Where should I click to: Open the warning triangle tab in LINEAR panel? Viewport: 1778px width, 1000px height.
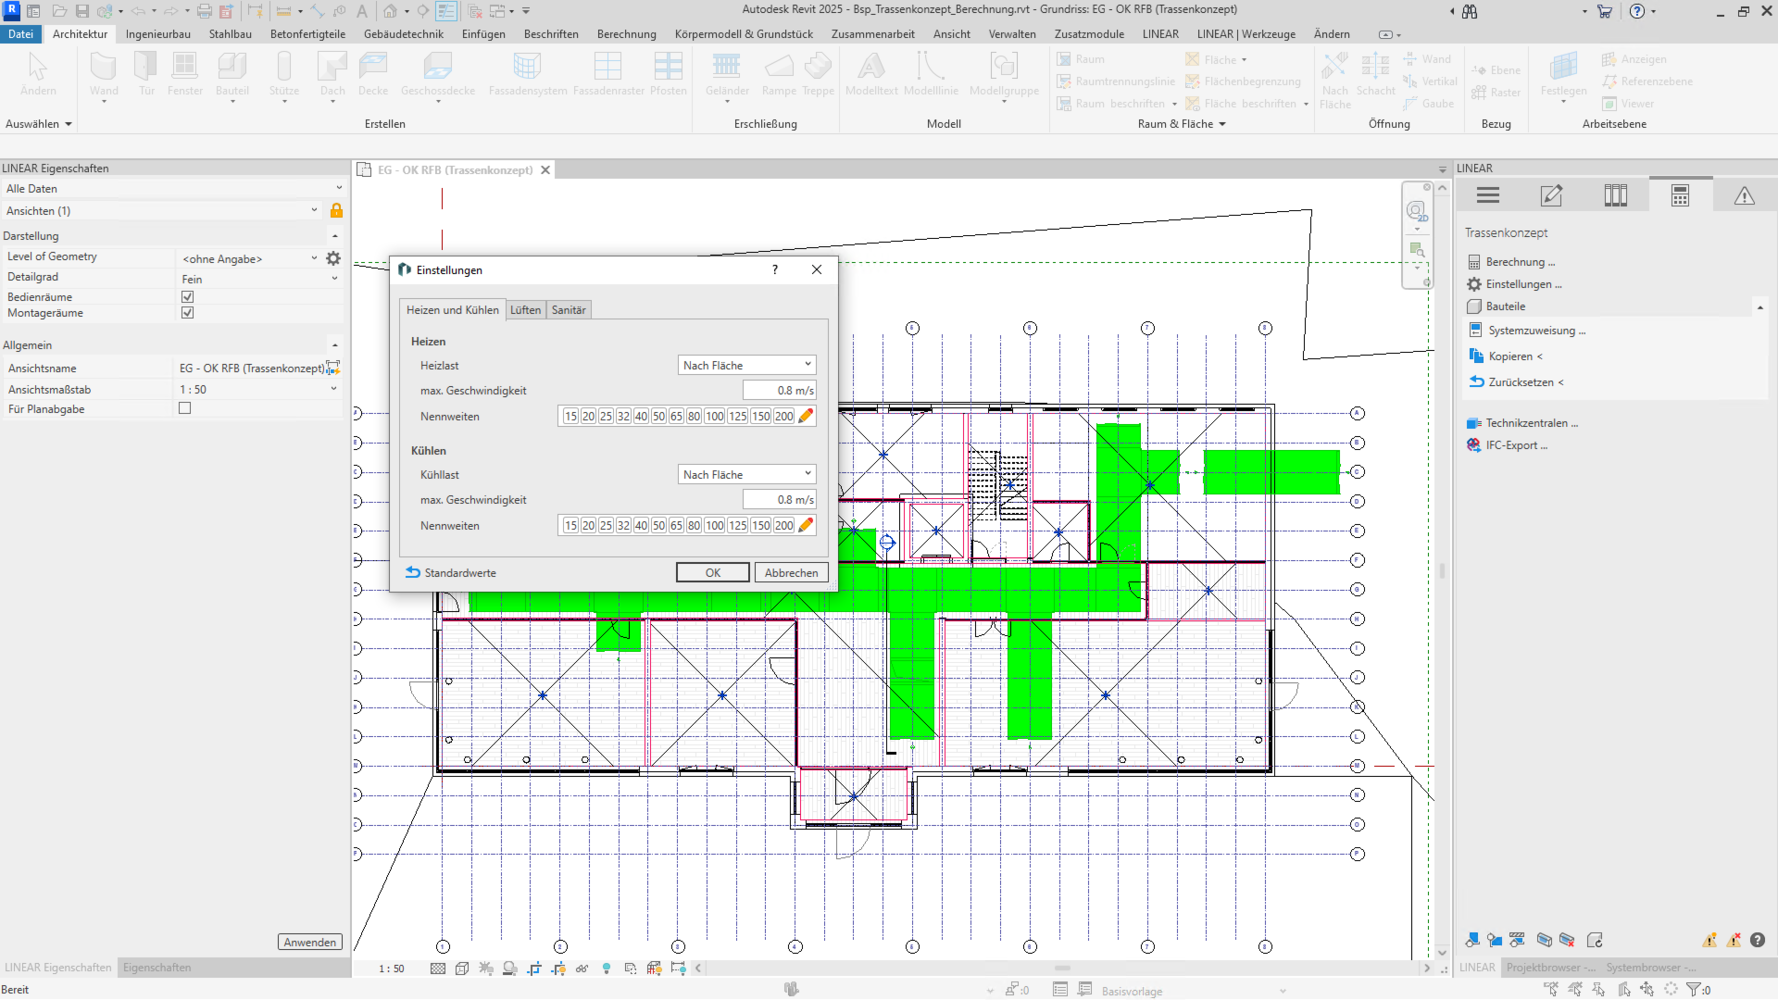point(1744,196)
